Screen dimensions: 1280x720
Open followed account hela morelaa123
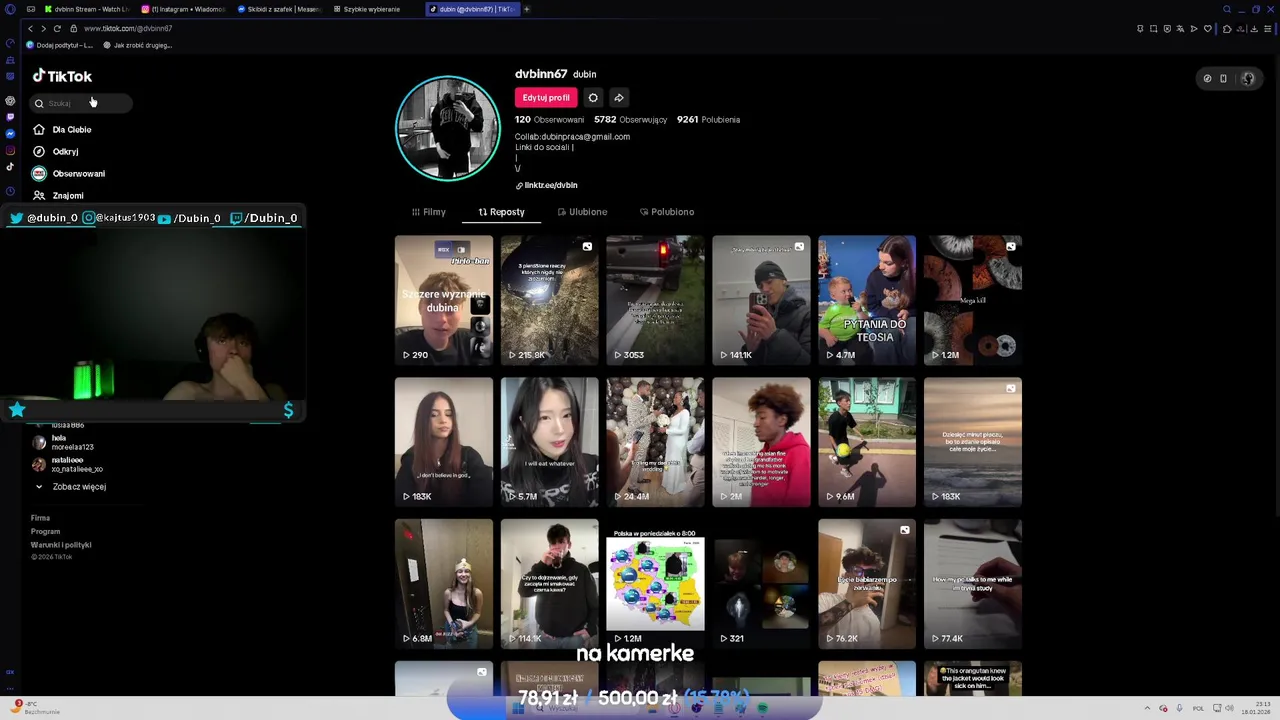63,443
